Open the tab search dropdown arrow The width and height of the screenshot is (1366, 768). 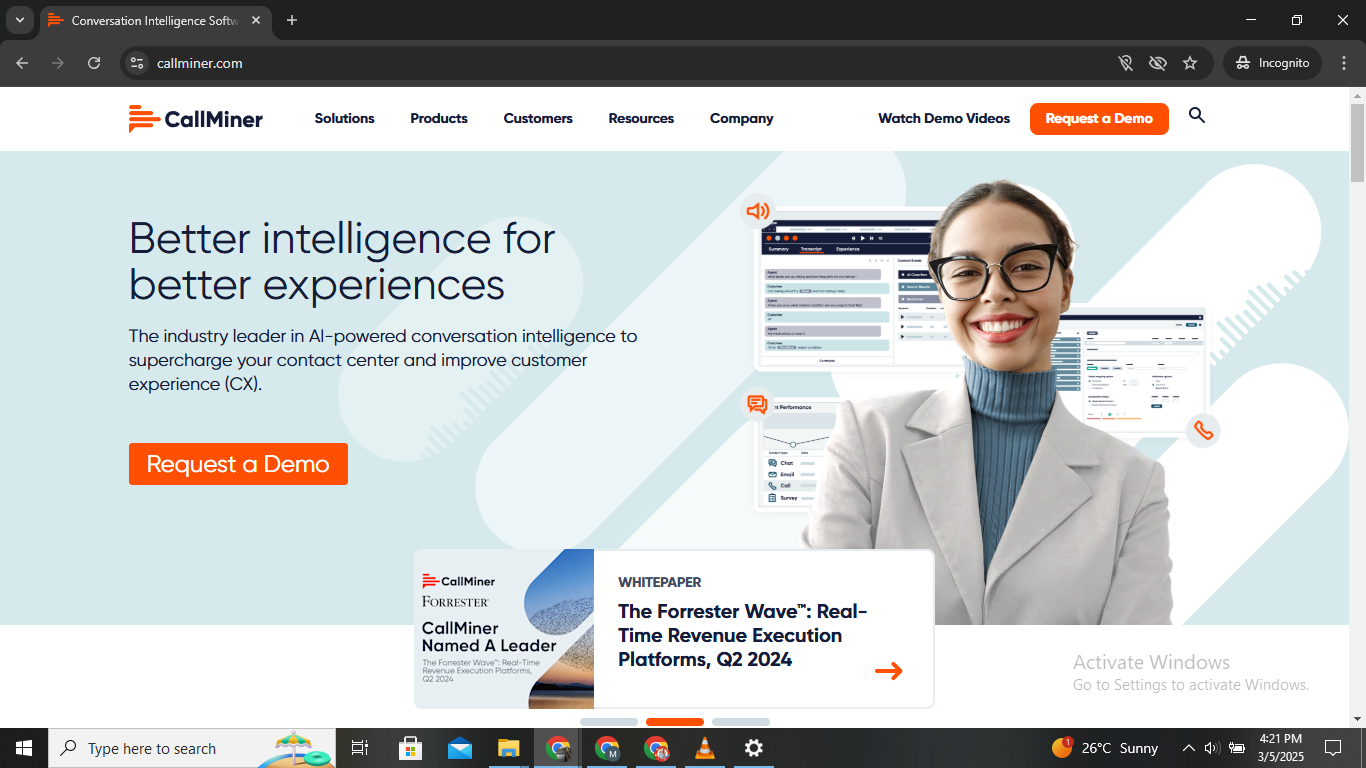click(19, 20)
